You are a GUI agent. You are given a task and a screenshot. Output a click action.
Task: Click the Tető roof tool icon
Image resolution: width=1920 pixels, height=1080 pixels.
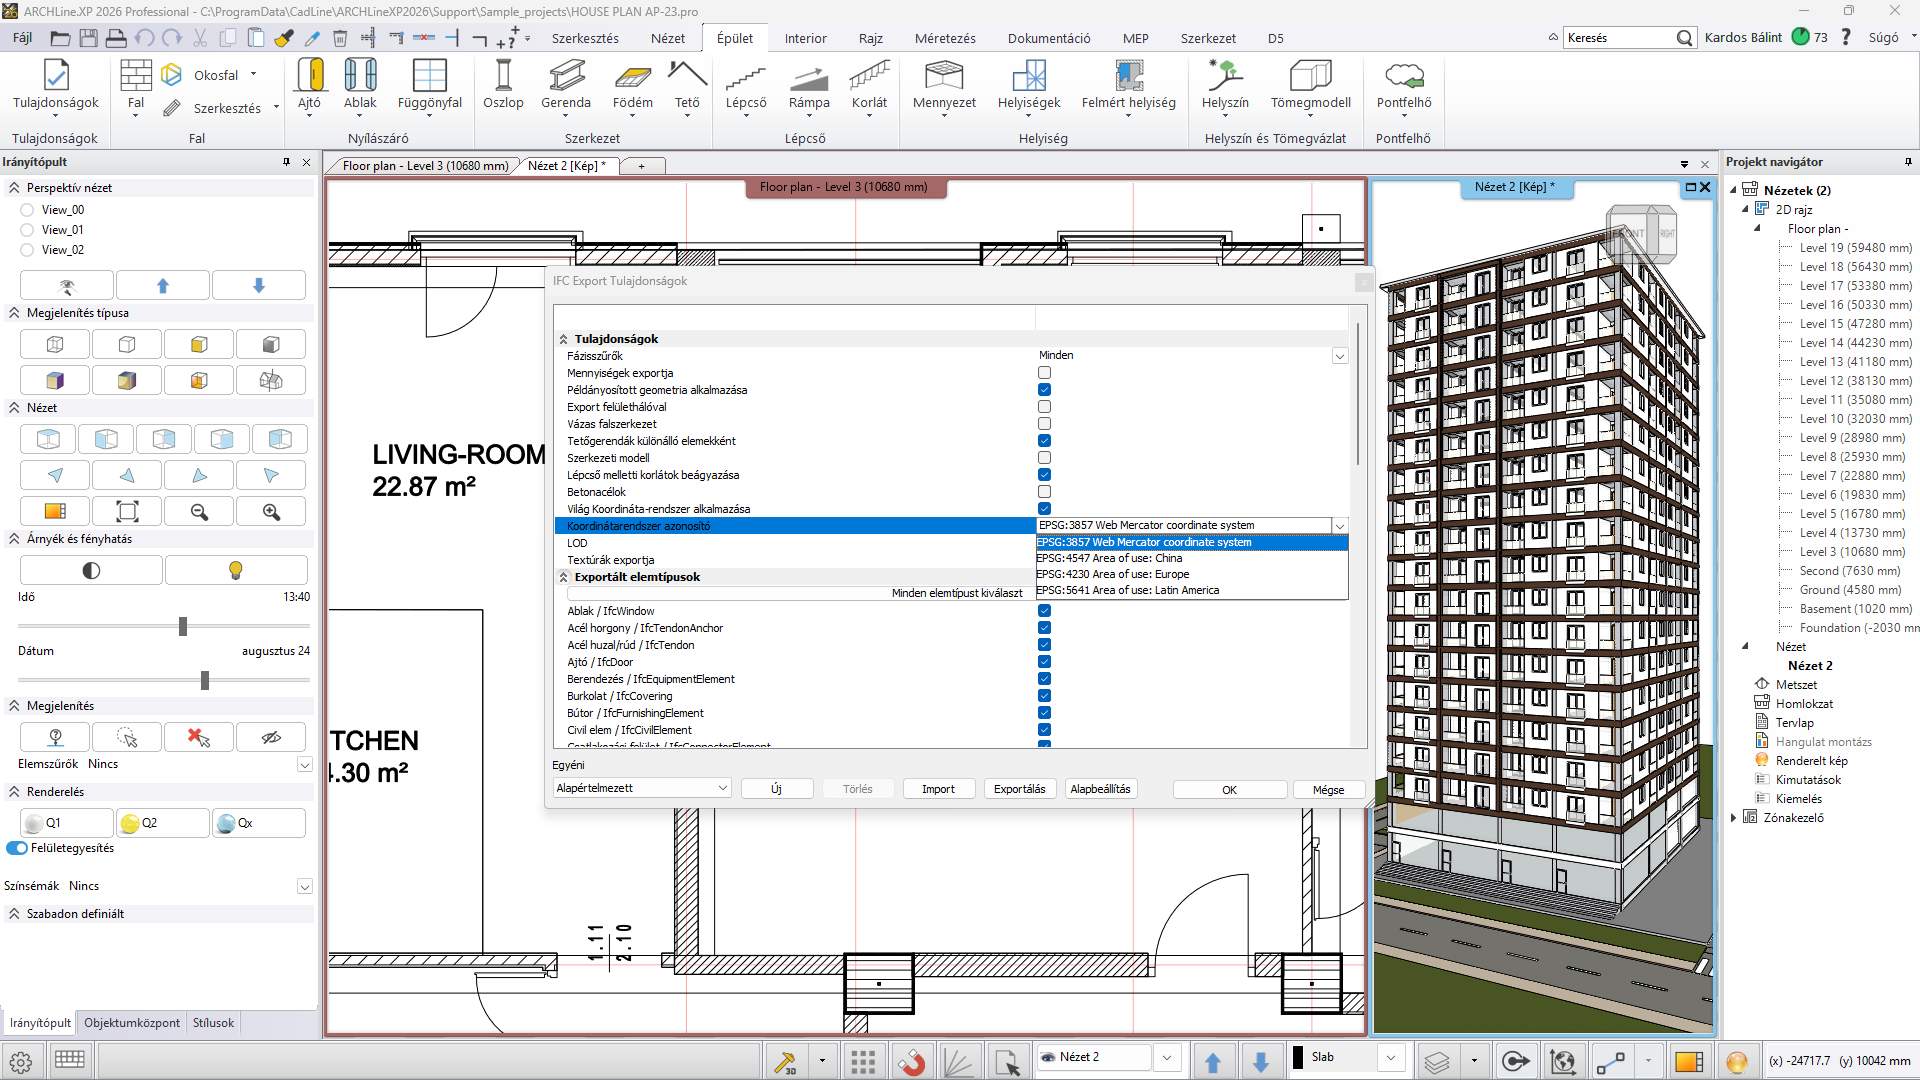click(x=687, y=76)
